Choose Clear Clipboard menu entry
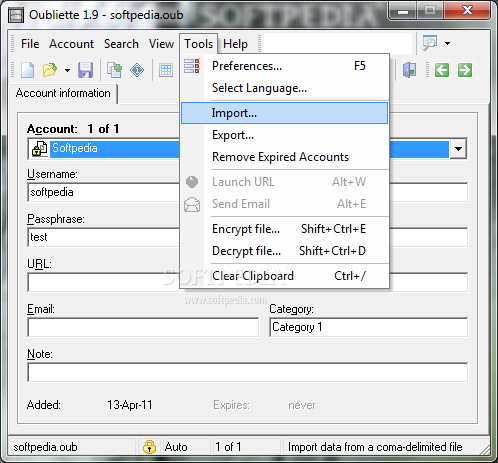 click(x=285, y=276)
